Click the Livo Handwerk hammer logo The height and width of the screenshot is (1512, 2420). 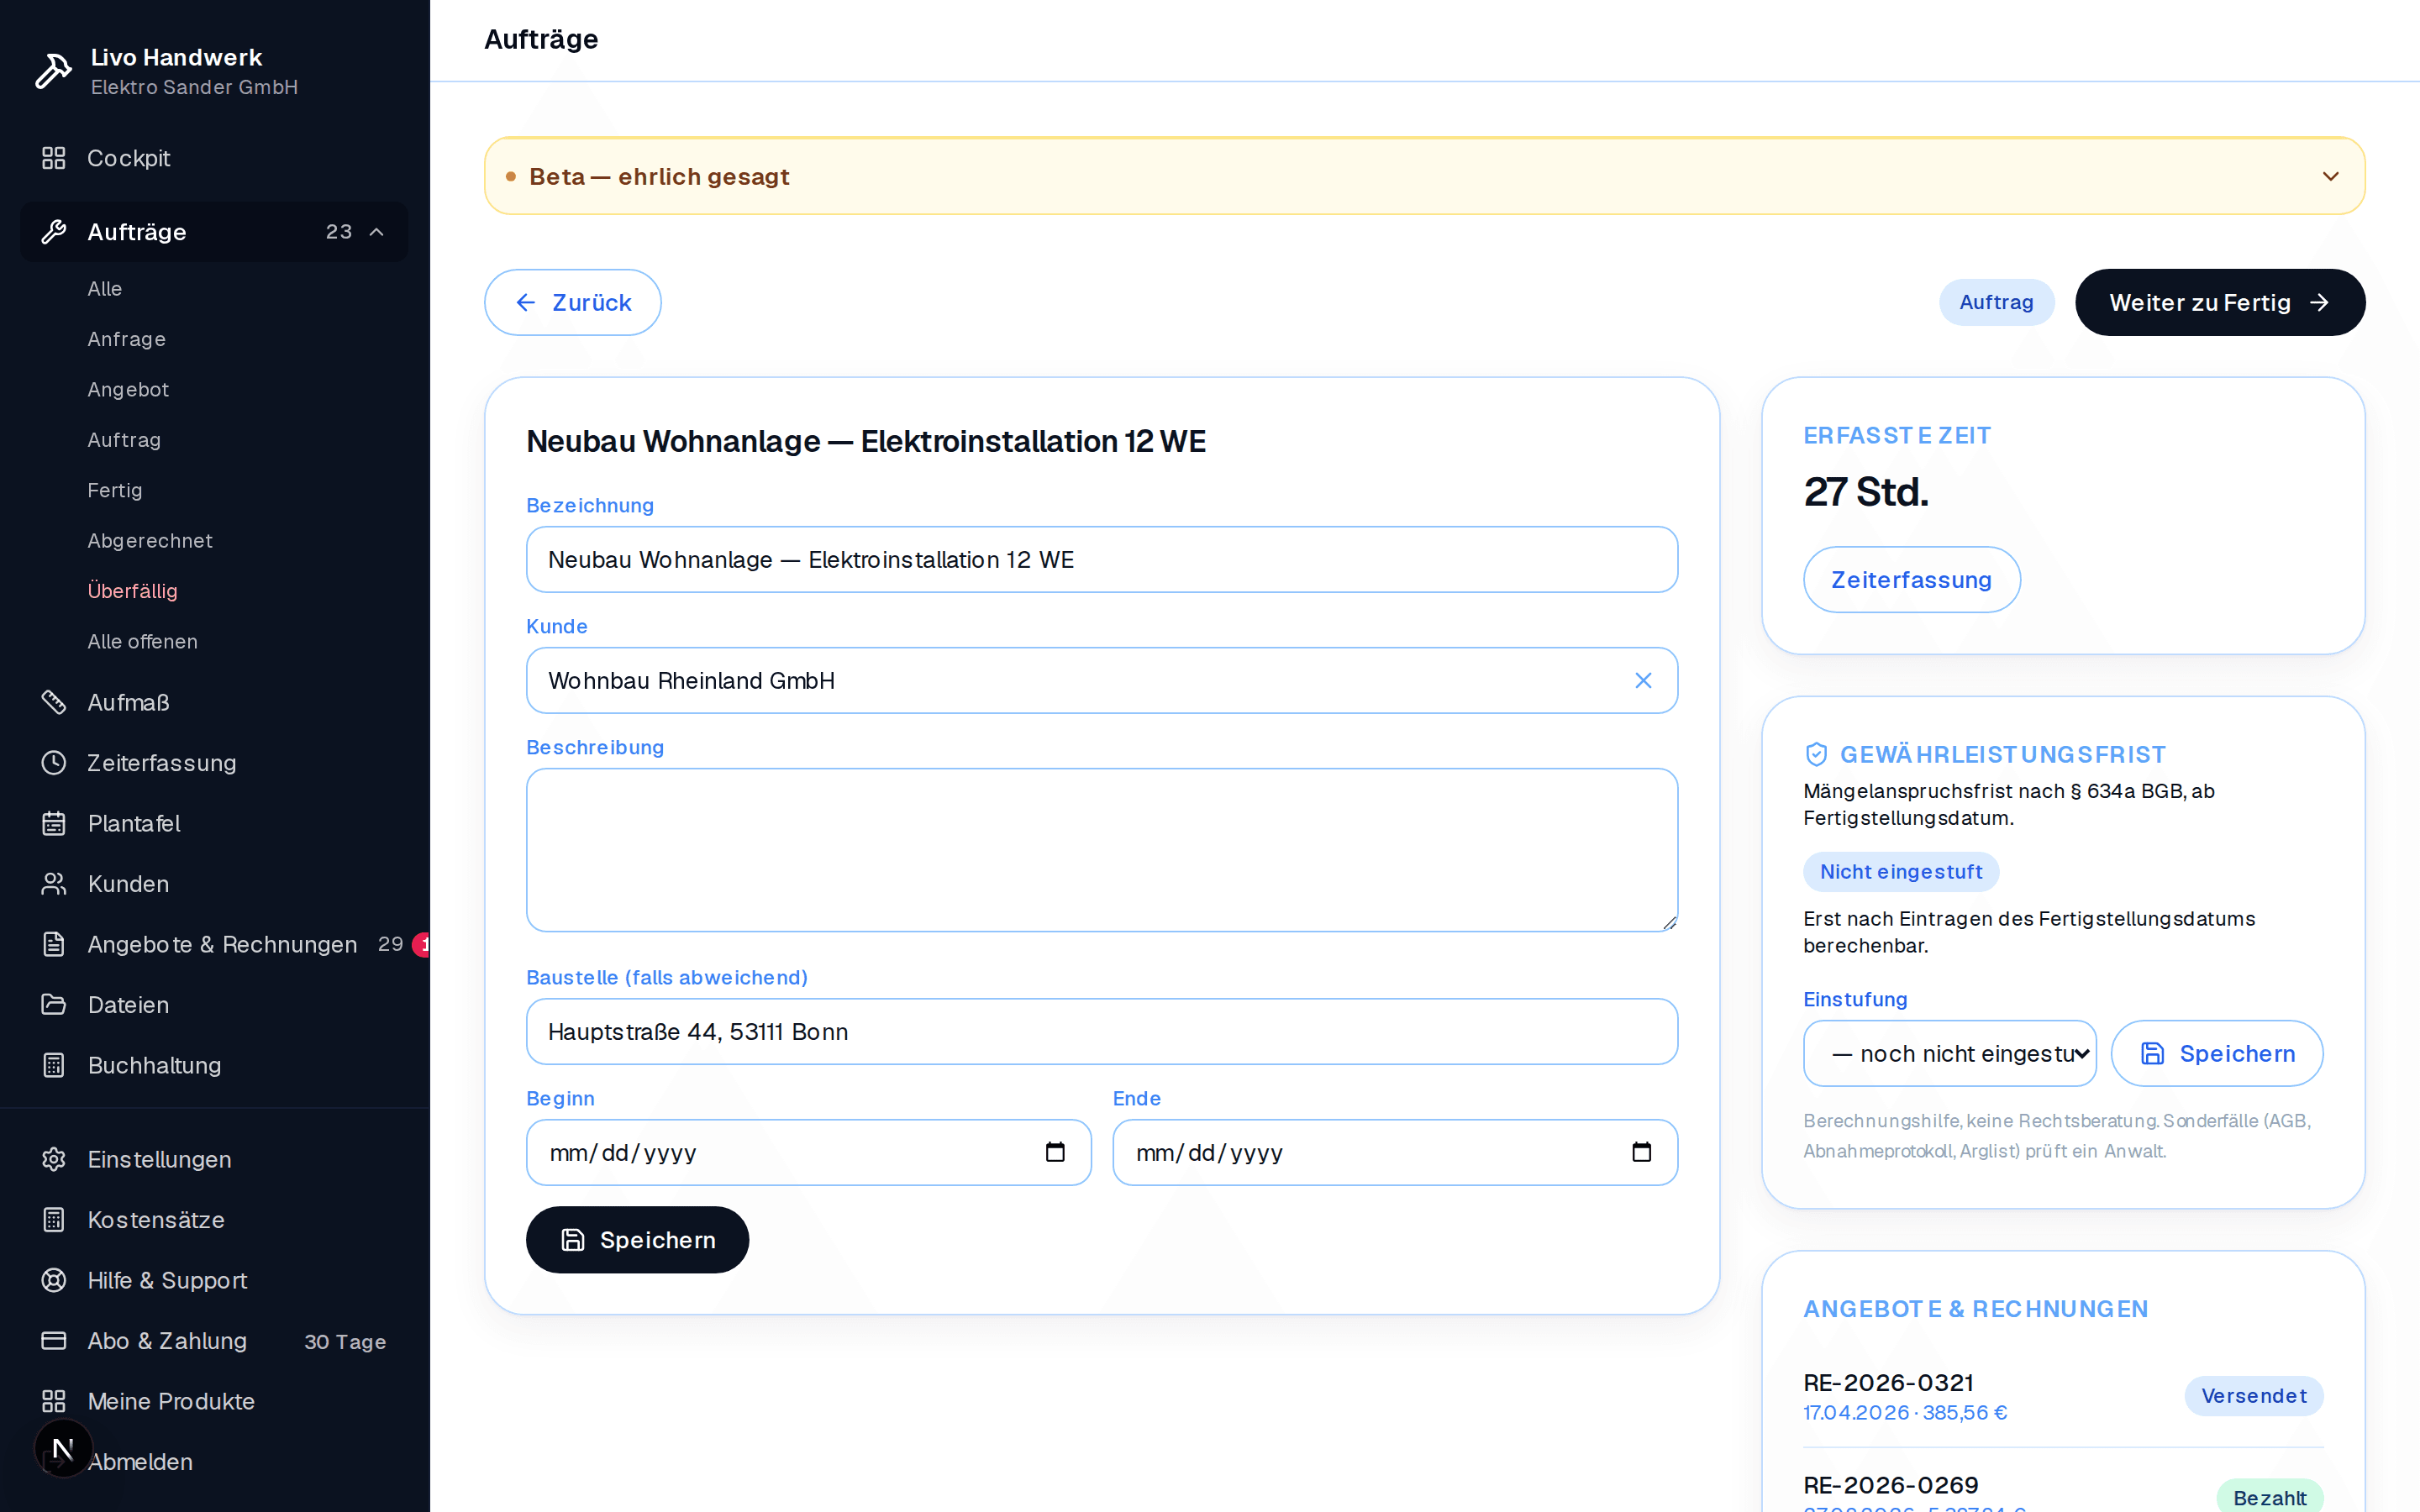54,71
